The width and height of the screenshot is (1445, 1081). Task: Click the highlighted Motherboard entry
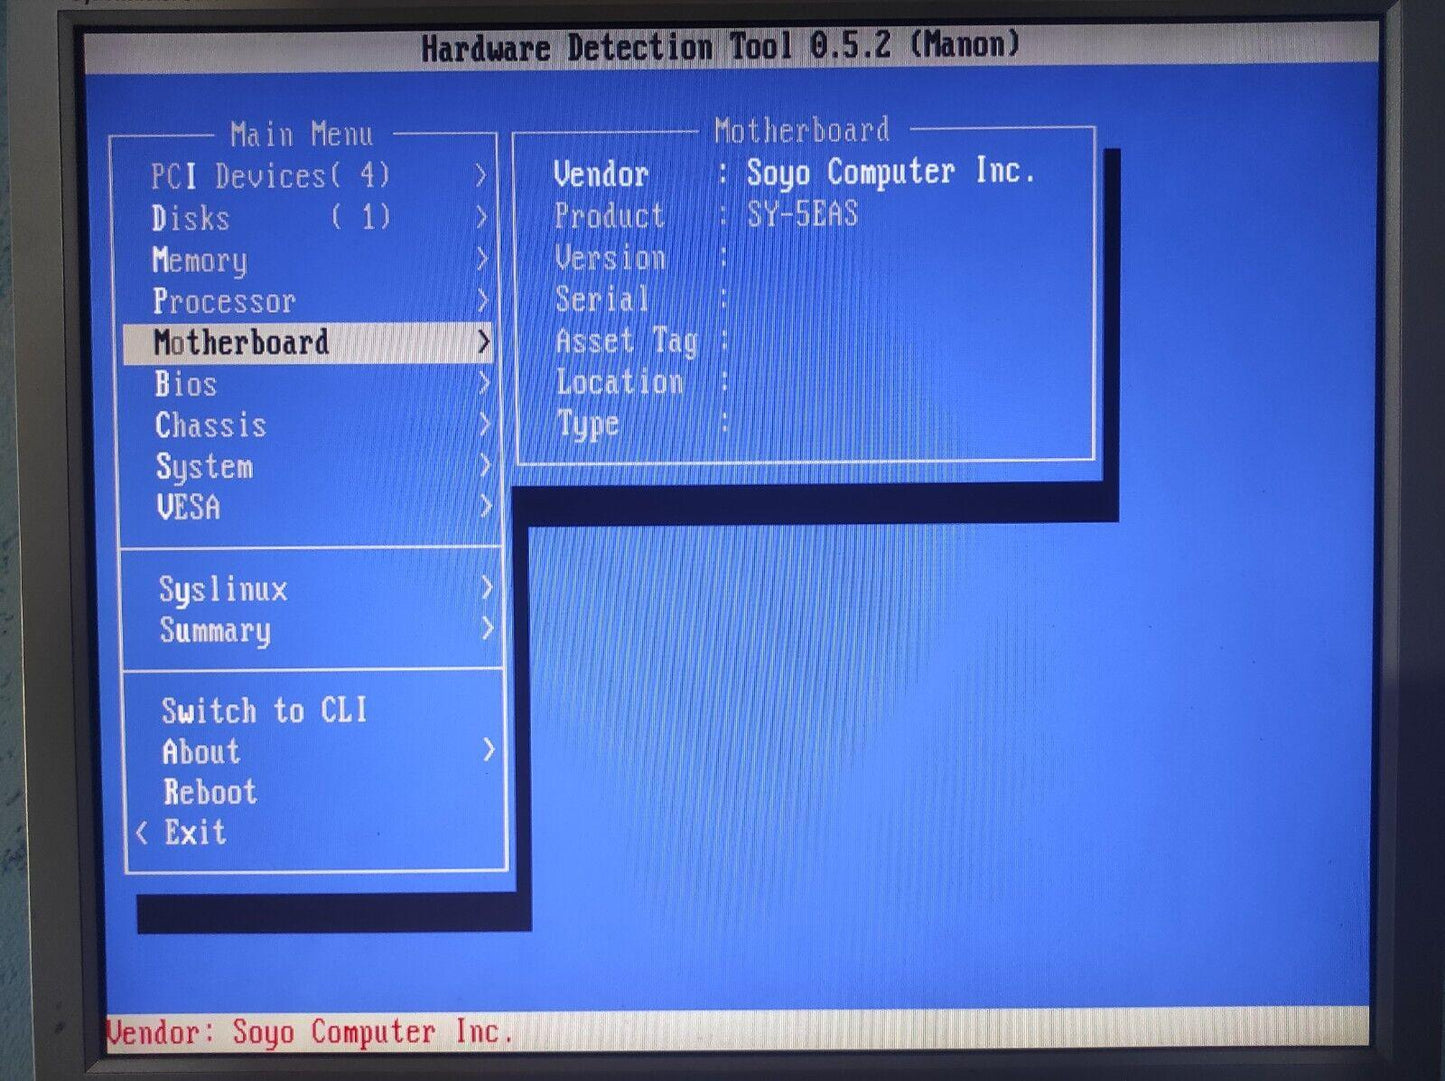[241, 343]
